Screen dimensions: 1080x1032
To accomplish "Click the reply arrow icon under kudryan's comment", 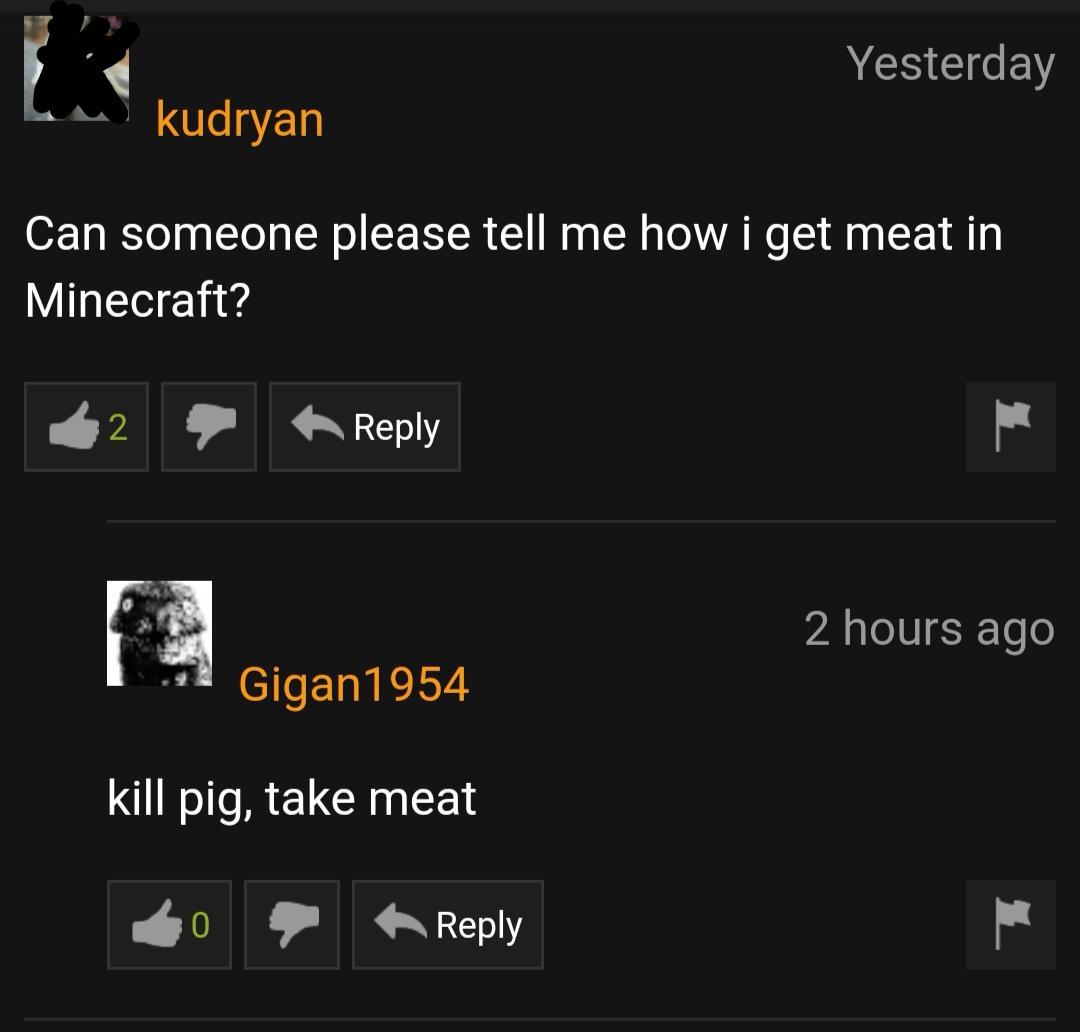I will point(317,424).
